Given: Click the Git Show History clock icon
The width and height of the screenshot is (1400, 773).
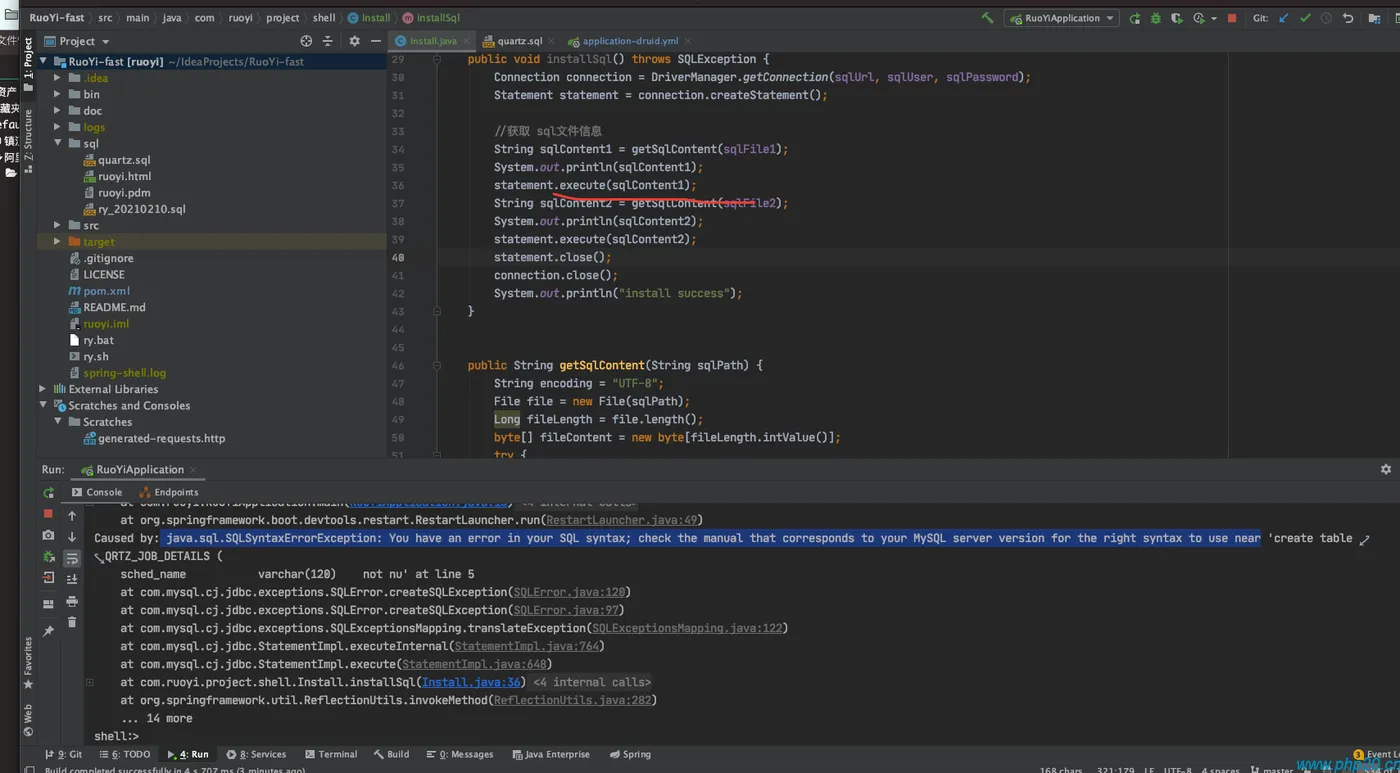Looking at the screenshot, I should pyautogui.click(x=1326, y=18).
